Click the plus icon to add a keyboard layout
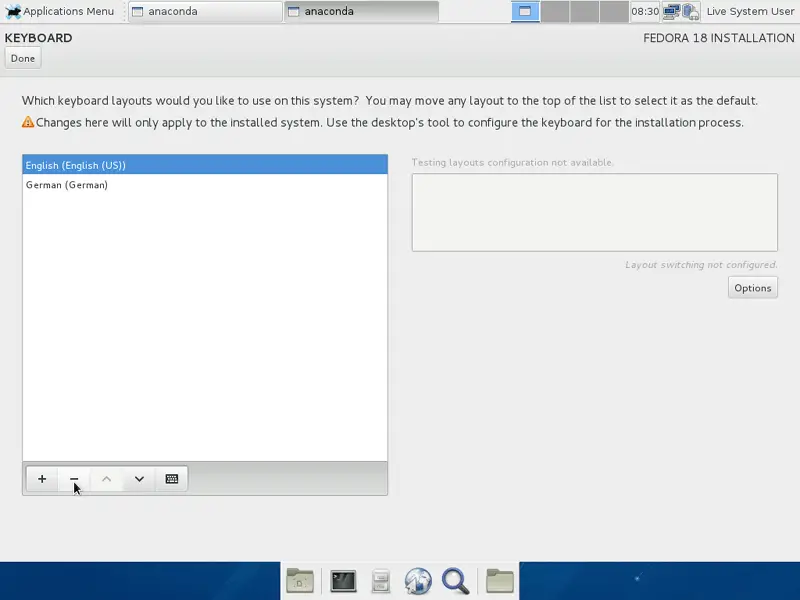800x600 pixels. 42,479
